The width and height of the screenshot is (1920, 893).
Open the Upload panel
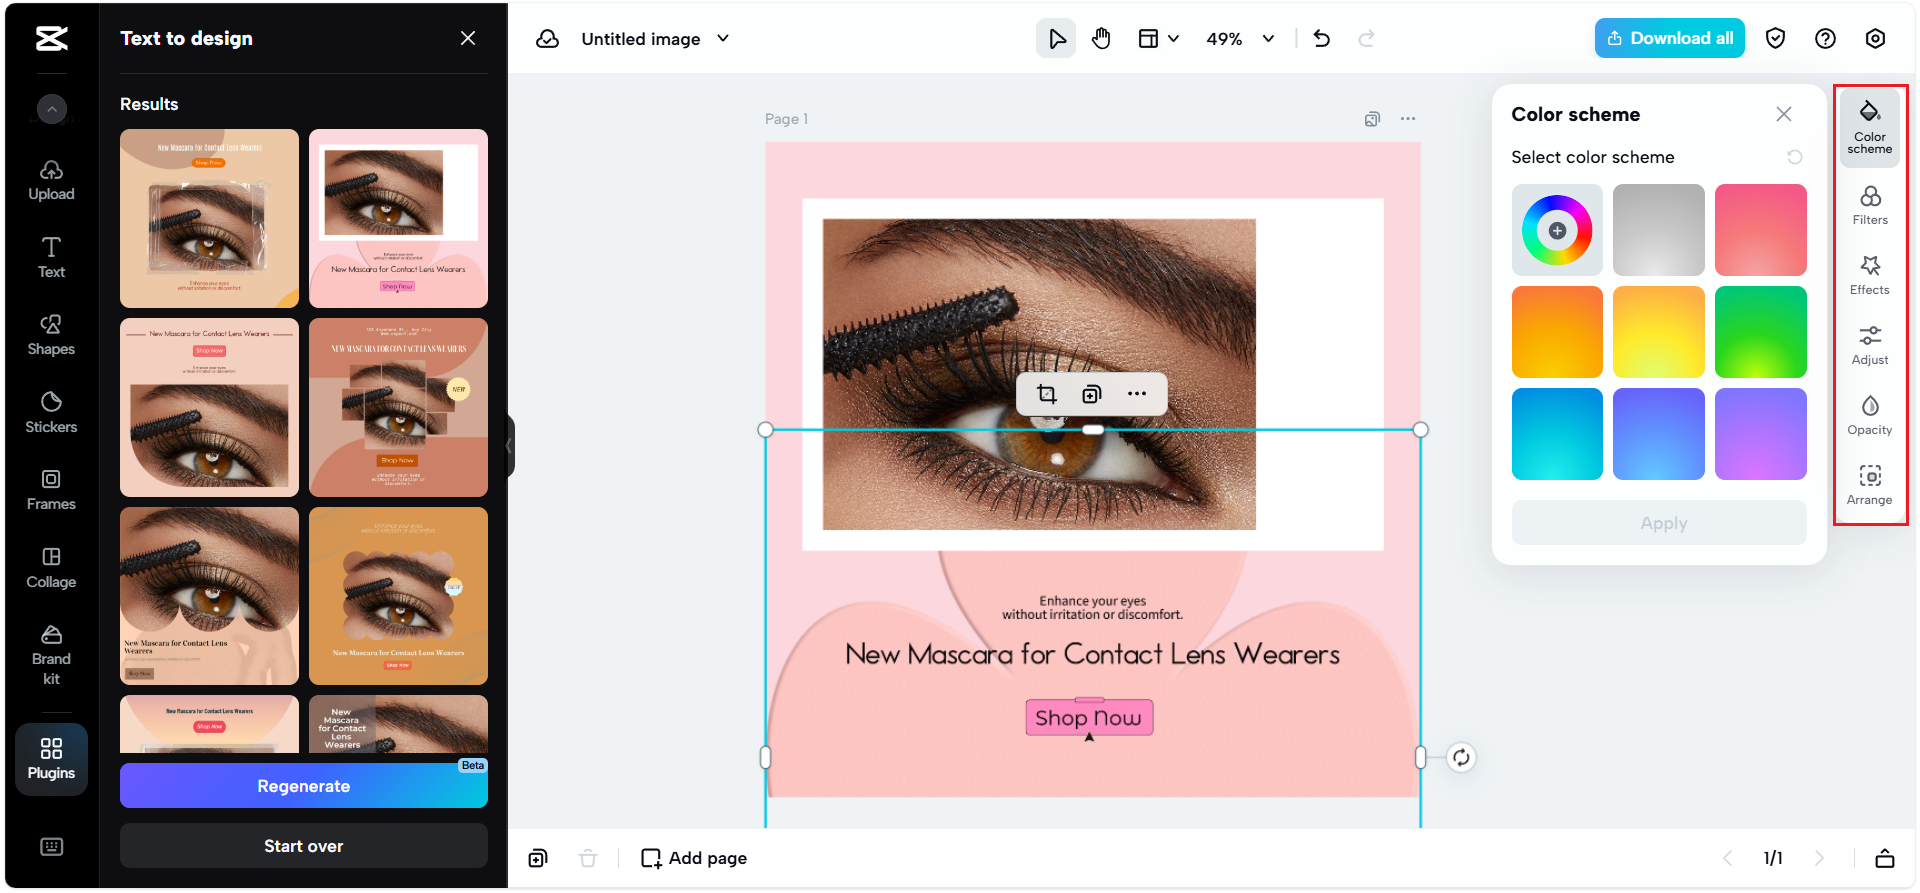click(x=51, y=181)
